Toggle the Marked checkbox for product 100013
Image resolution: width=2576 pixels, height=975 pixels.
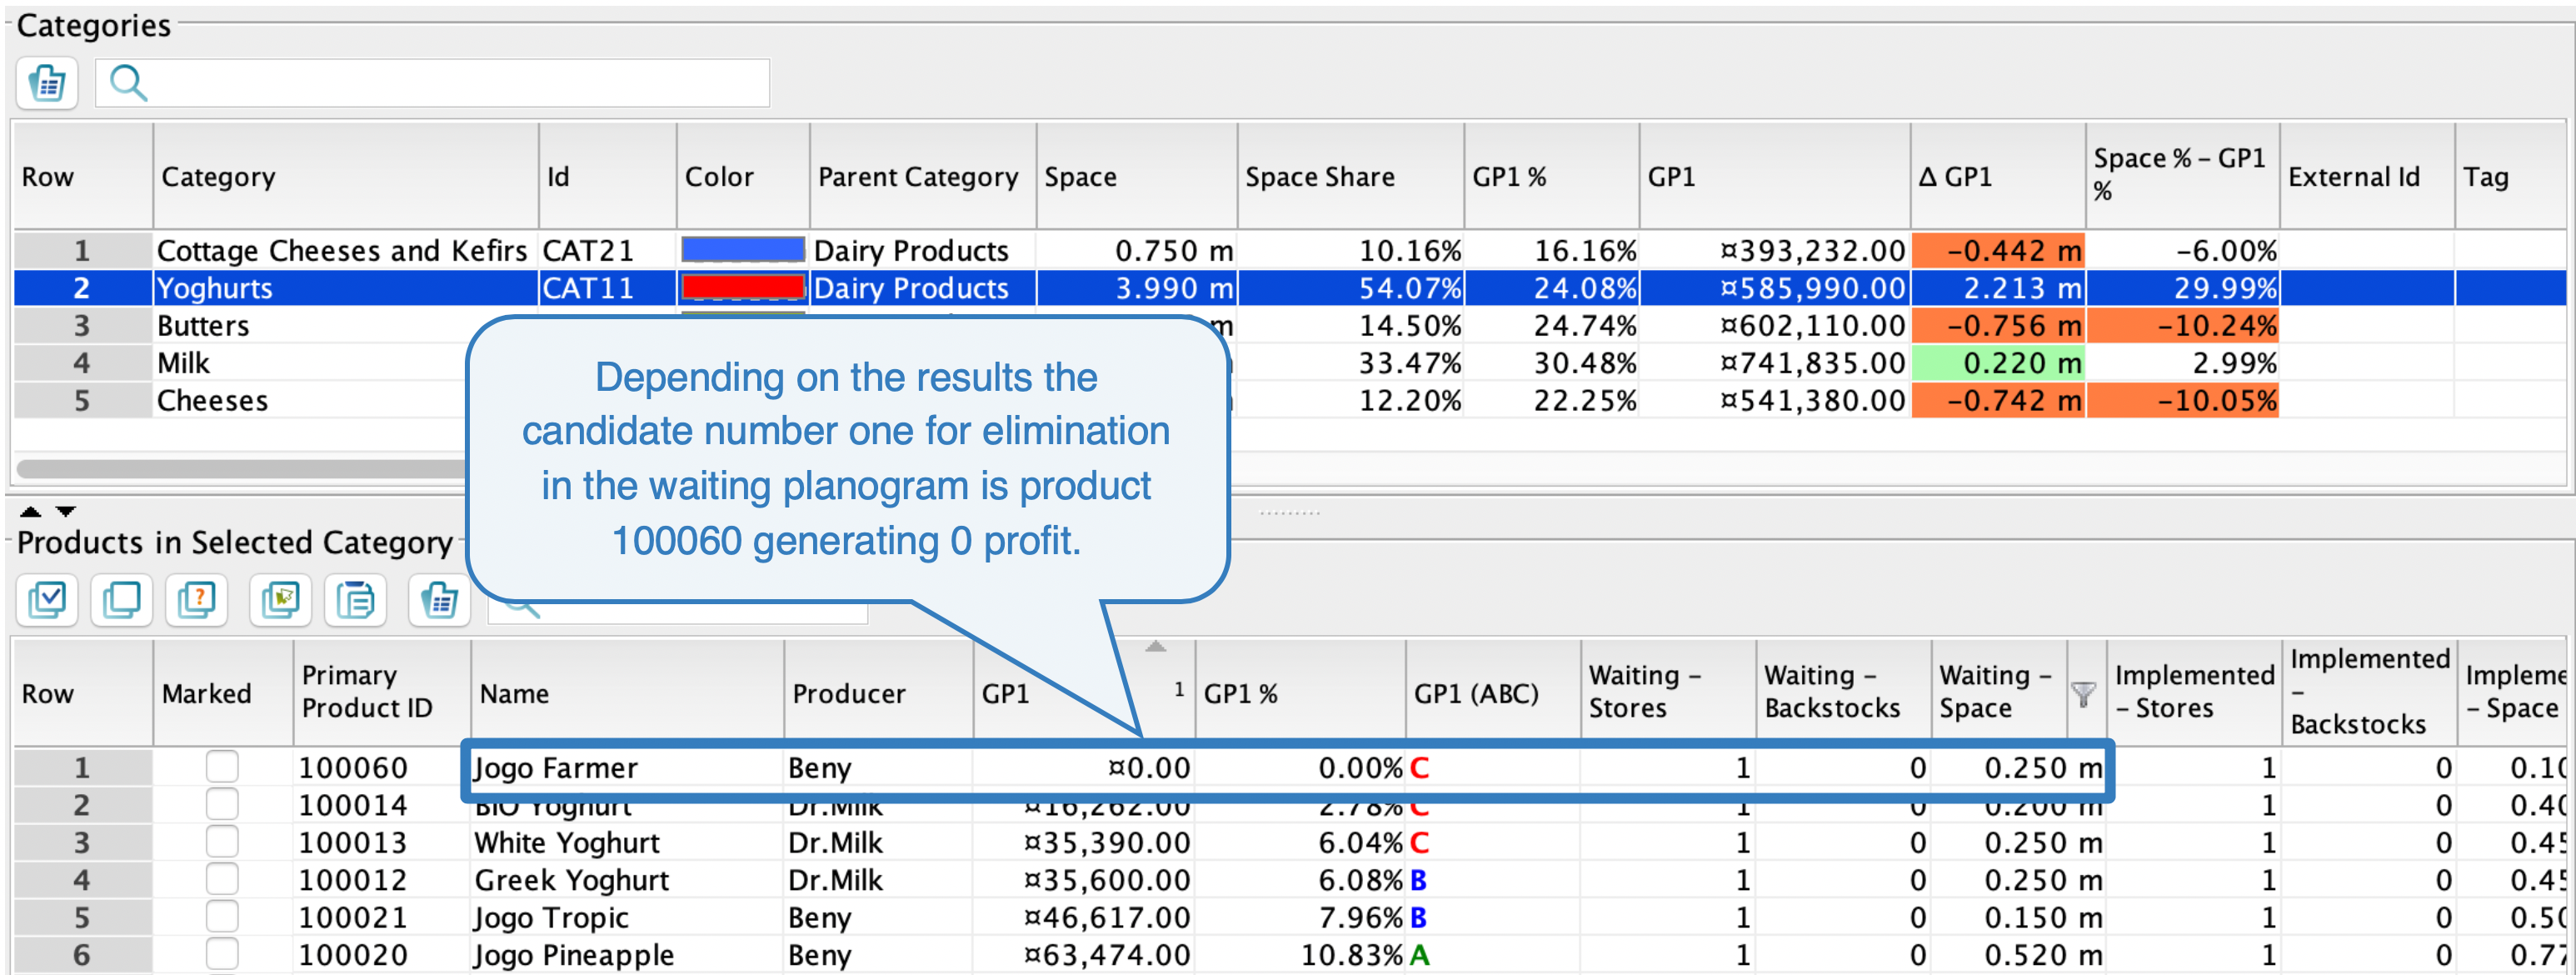[222, 842]
